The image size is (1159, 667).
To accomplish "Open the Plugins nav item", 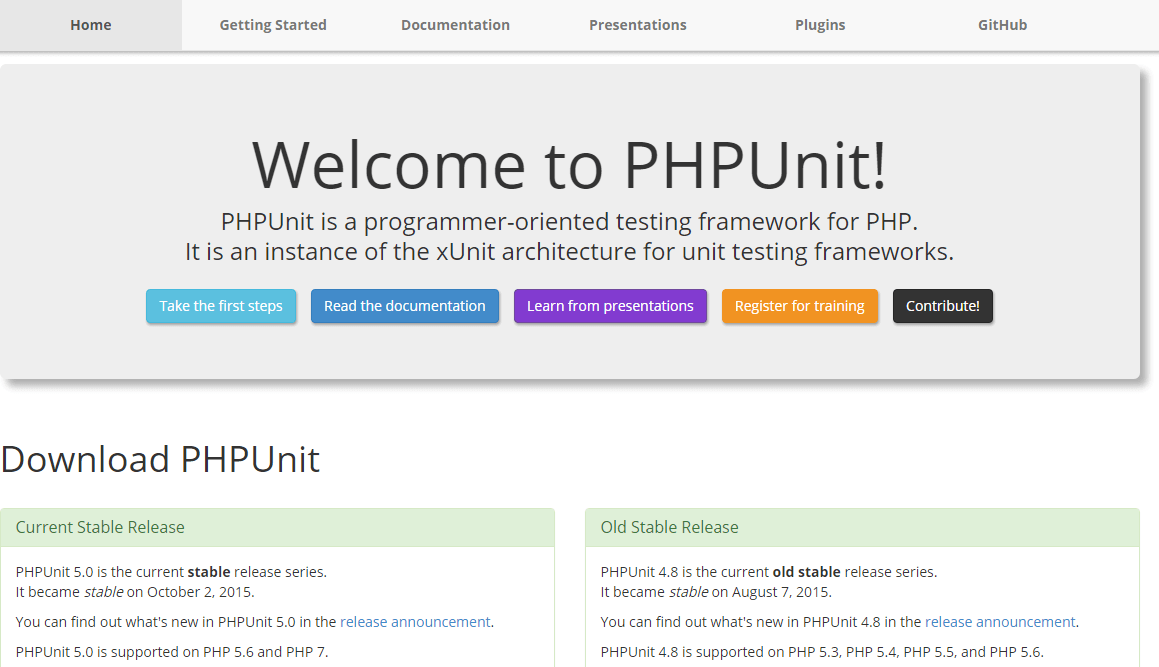I will coord(820,25).
